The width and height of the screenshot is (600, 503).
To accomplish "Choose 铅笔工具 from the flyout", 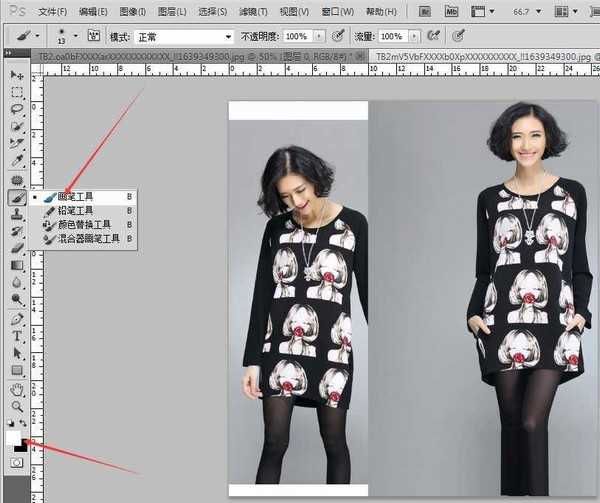I will (76, 211).
